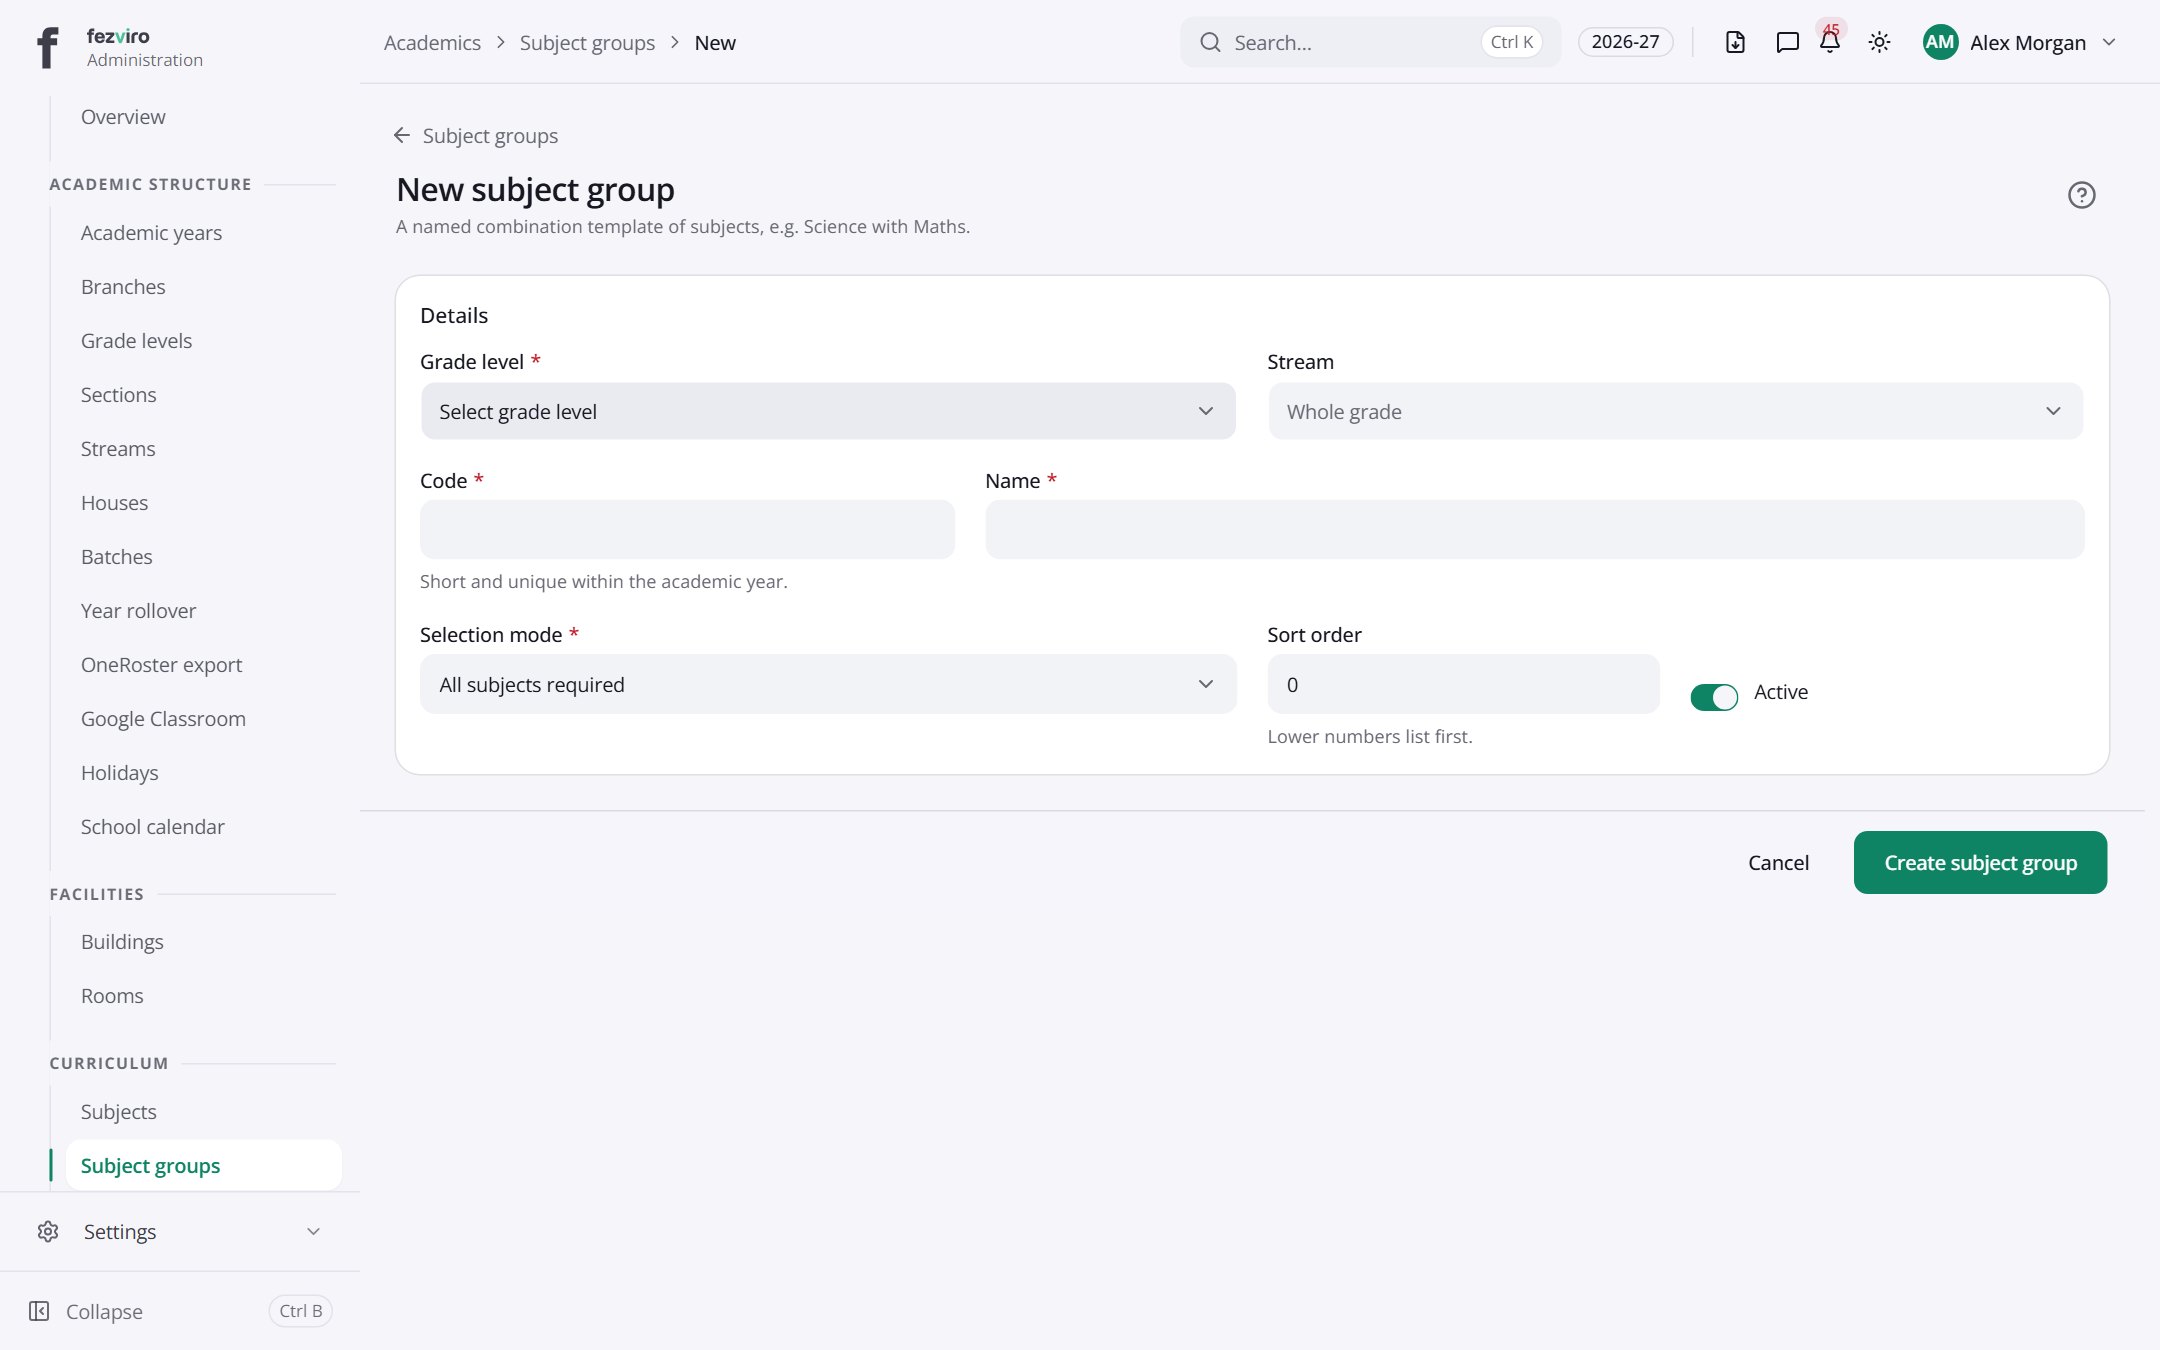Click the Search box in header
Screen dimensions: 2160x1350
[1370, 42]
